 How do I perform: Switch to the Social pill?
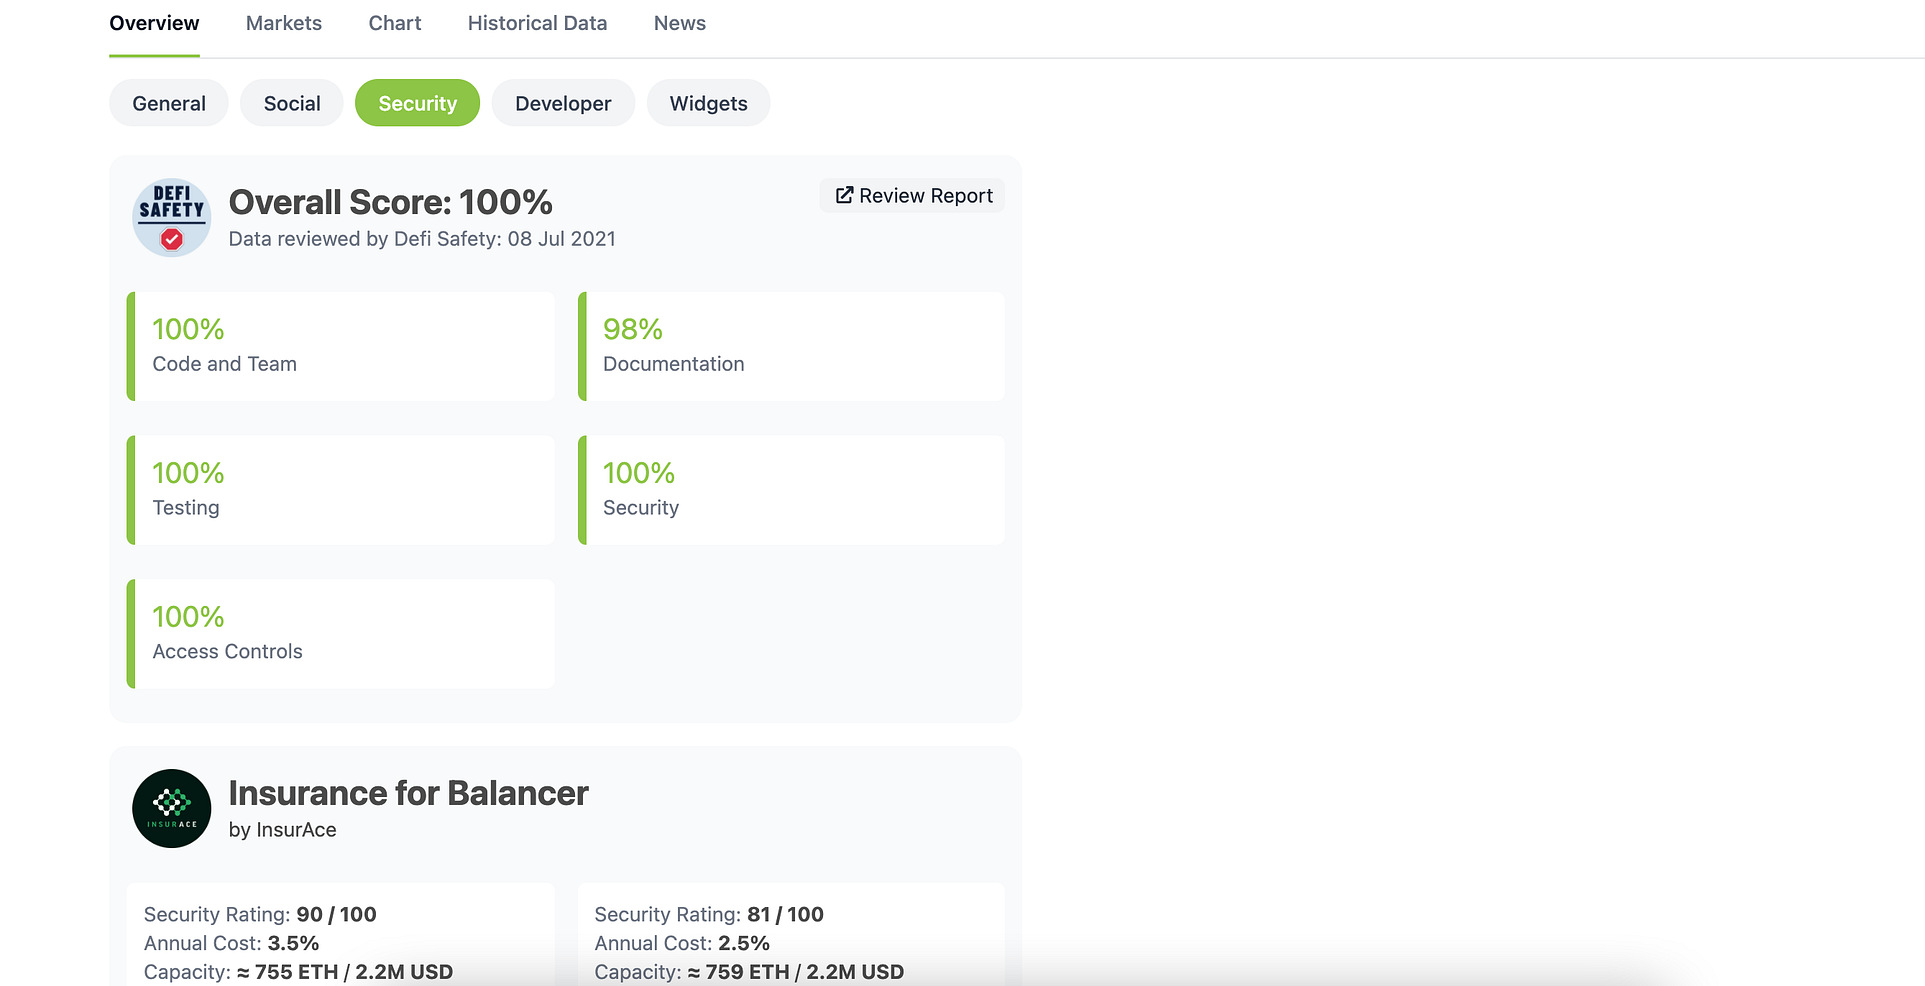coord(292,103)
